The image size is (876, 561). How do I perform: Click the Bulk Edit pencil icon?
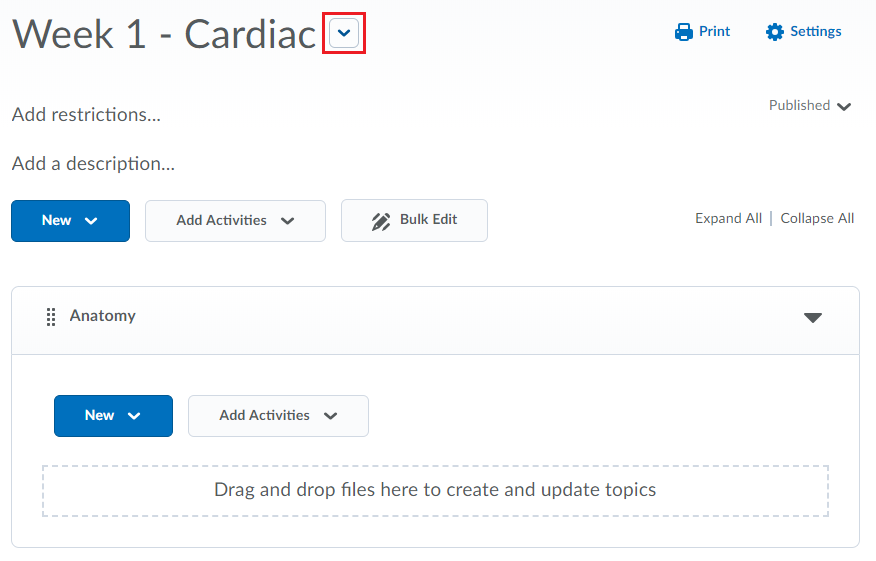pos(380,221)
